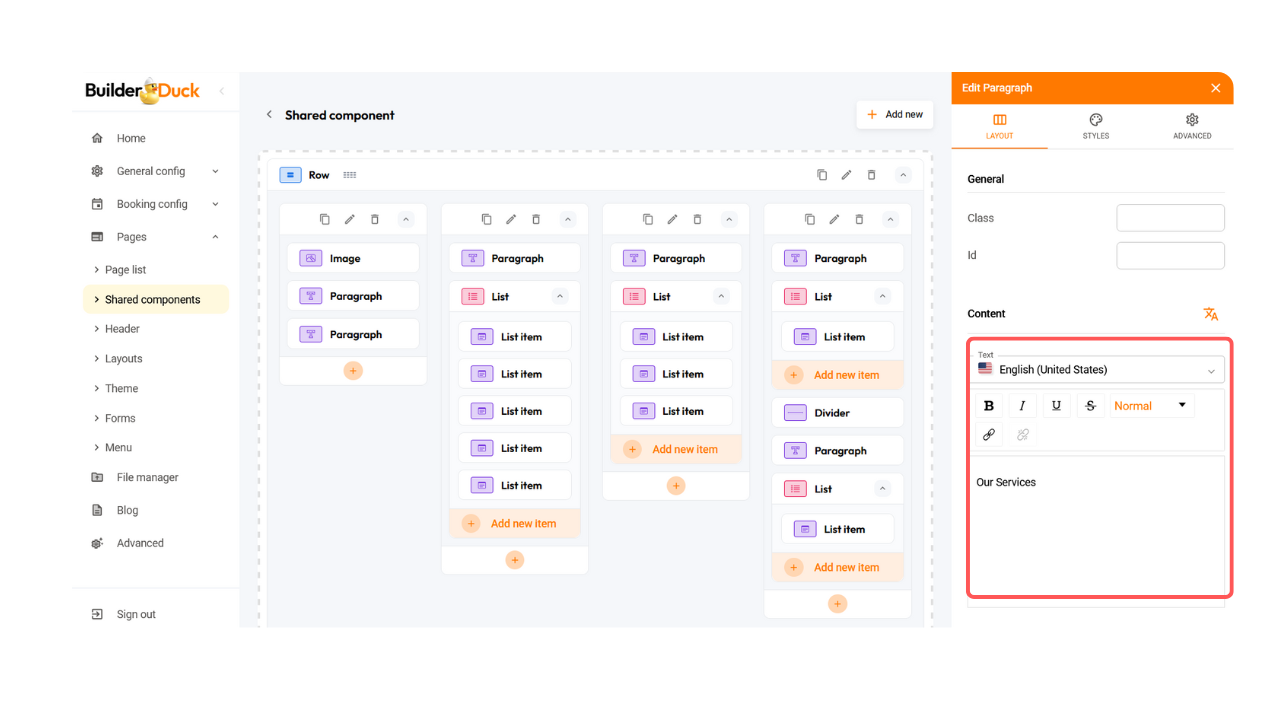1280x720 pixels.
Task: Collapse the Row component
Action: [903, 175]
